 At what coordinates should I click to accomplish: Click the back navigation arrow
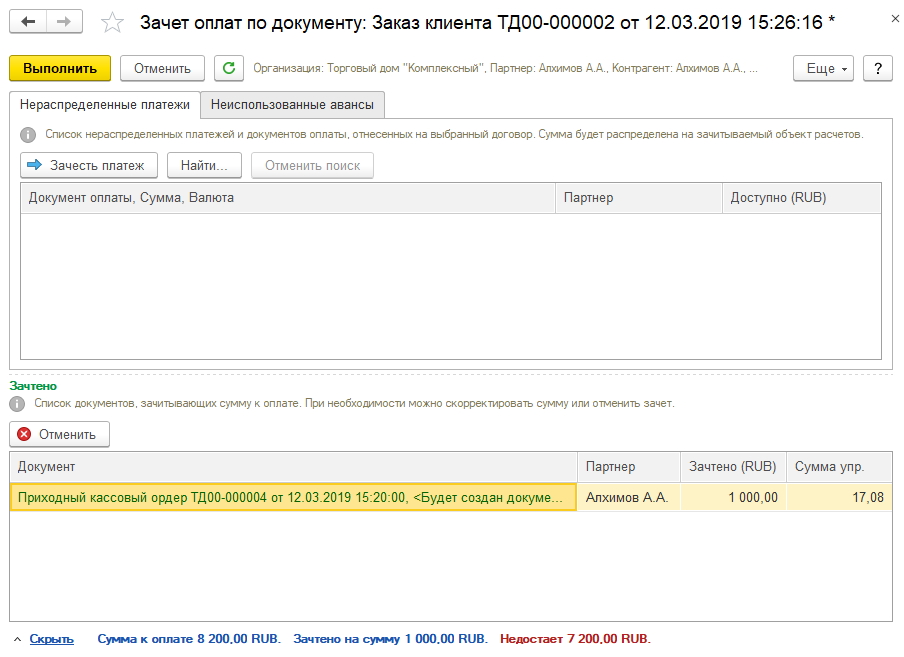(28, 21)
